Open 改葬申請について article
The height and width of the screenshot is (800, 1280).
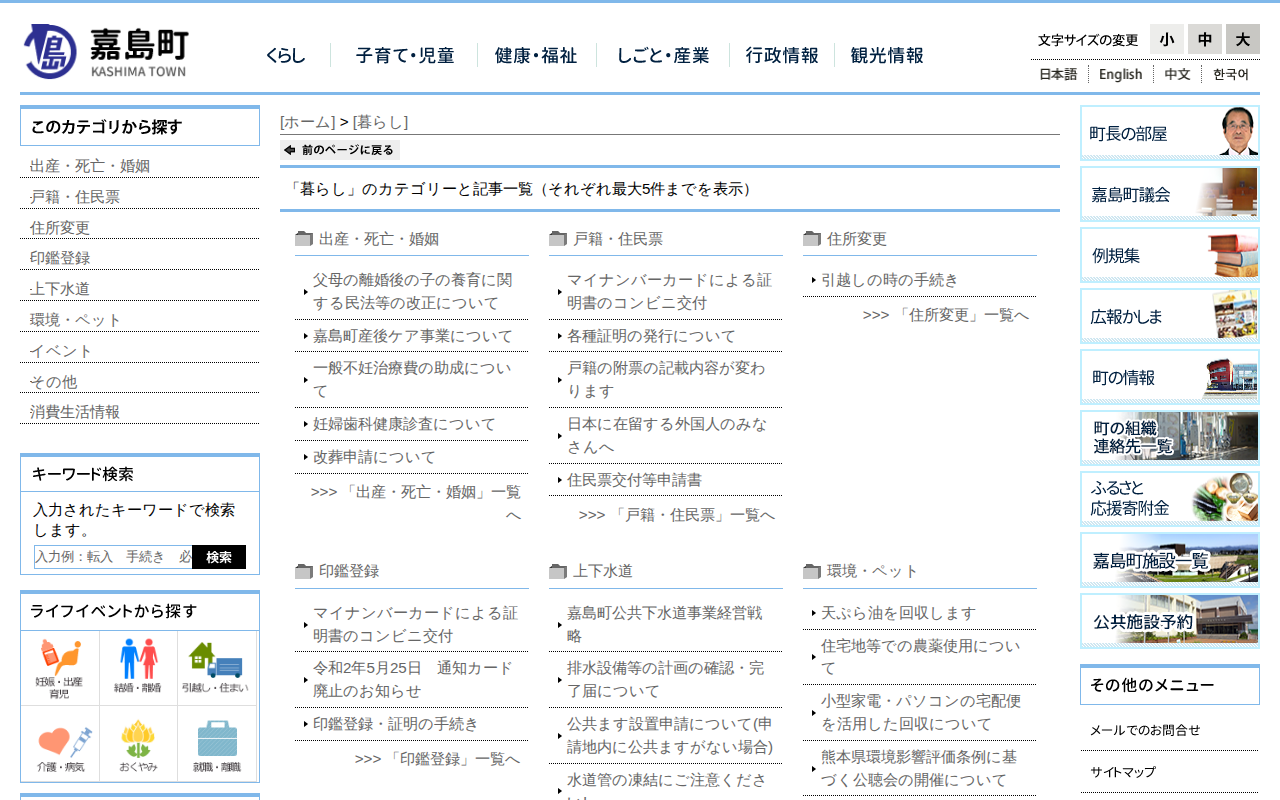[x=375, y=457]
